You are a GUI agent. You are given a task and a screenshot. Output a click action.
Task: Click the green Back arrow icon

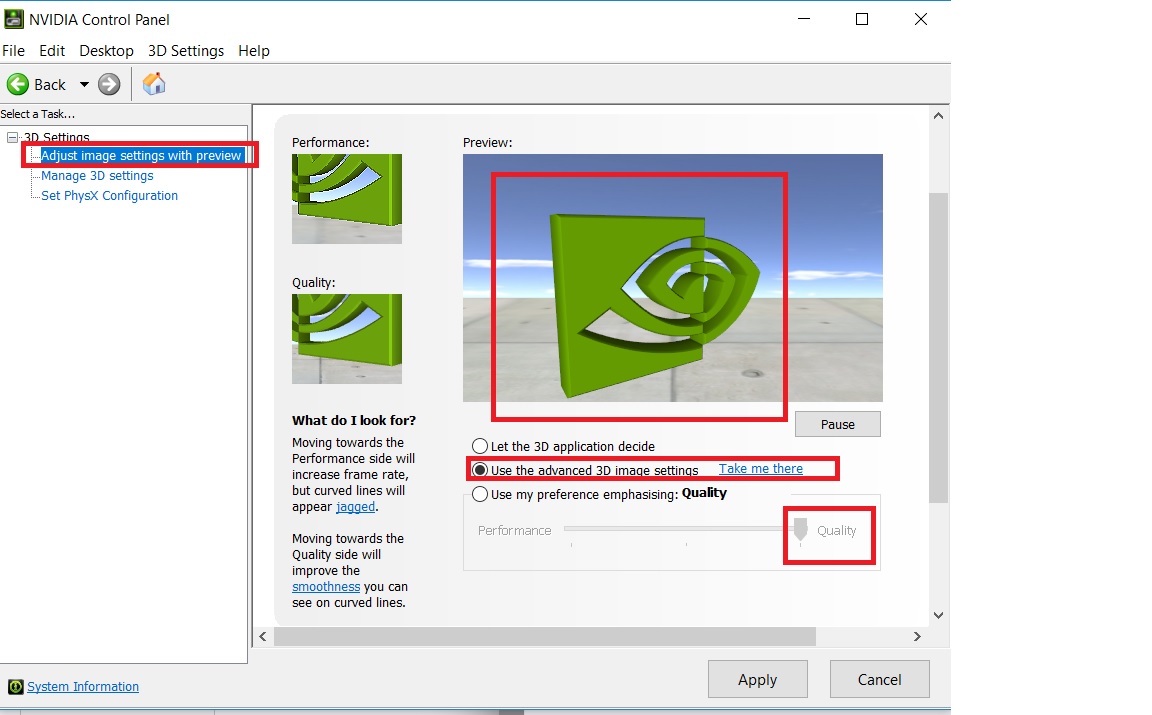(18, 85)
